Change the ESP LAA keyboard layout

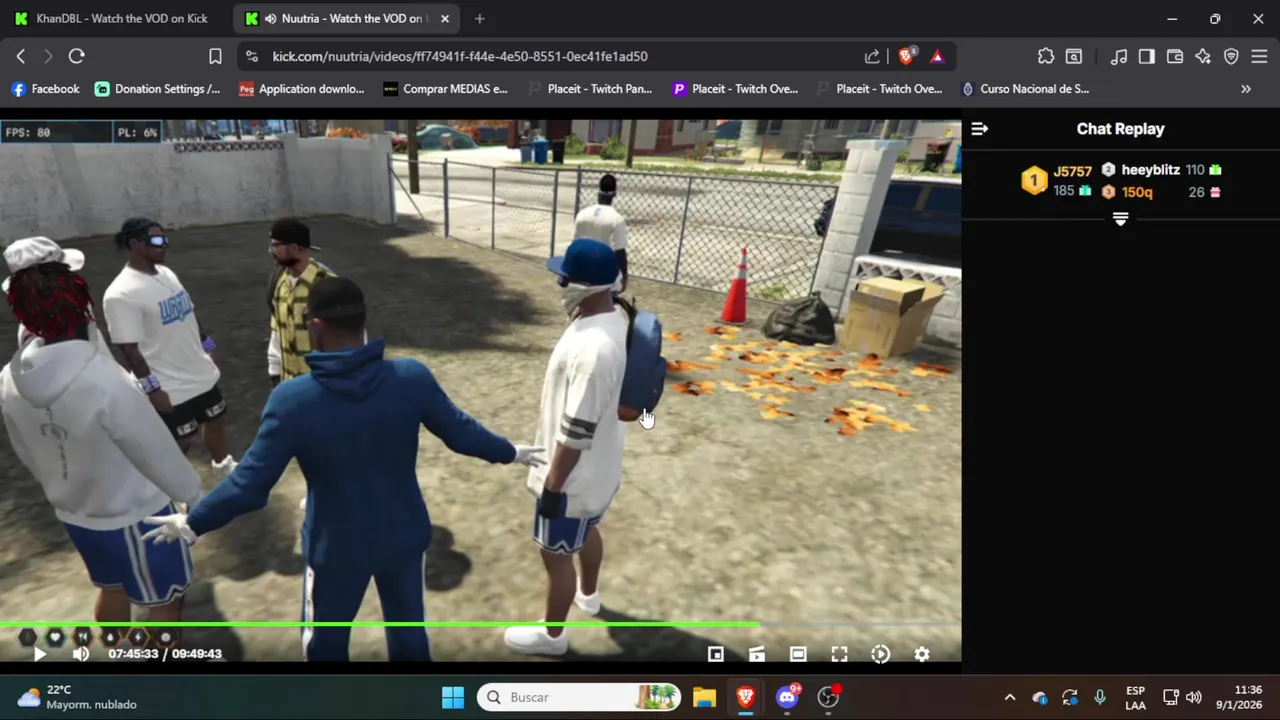(1135, 697)
